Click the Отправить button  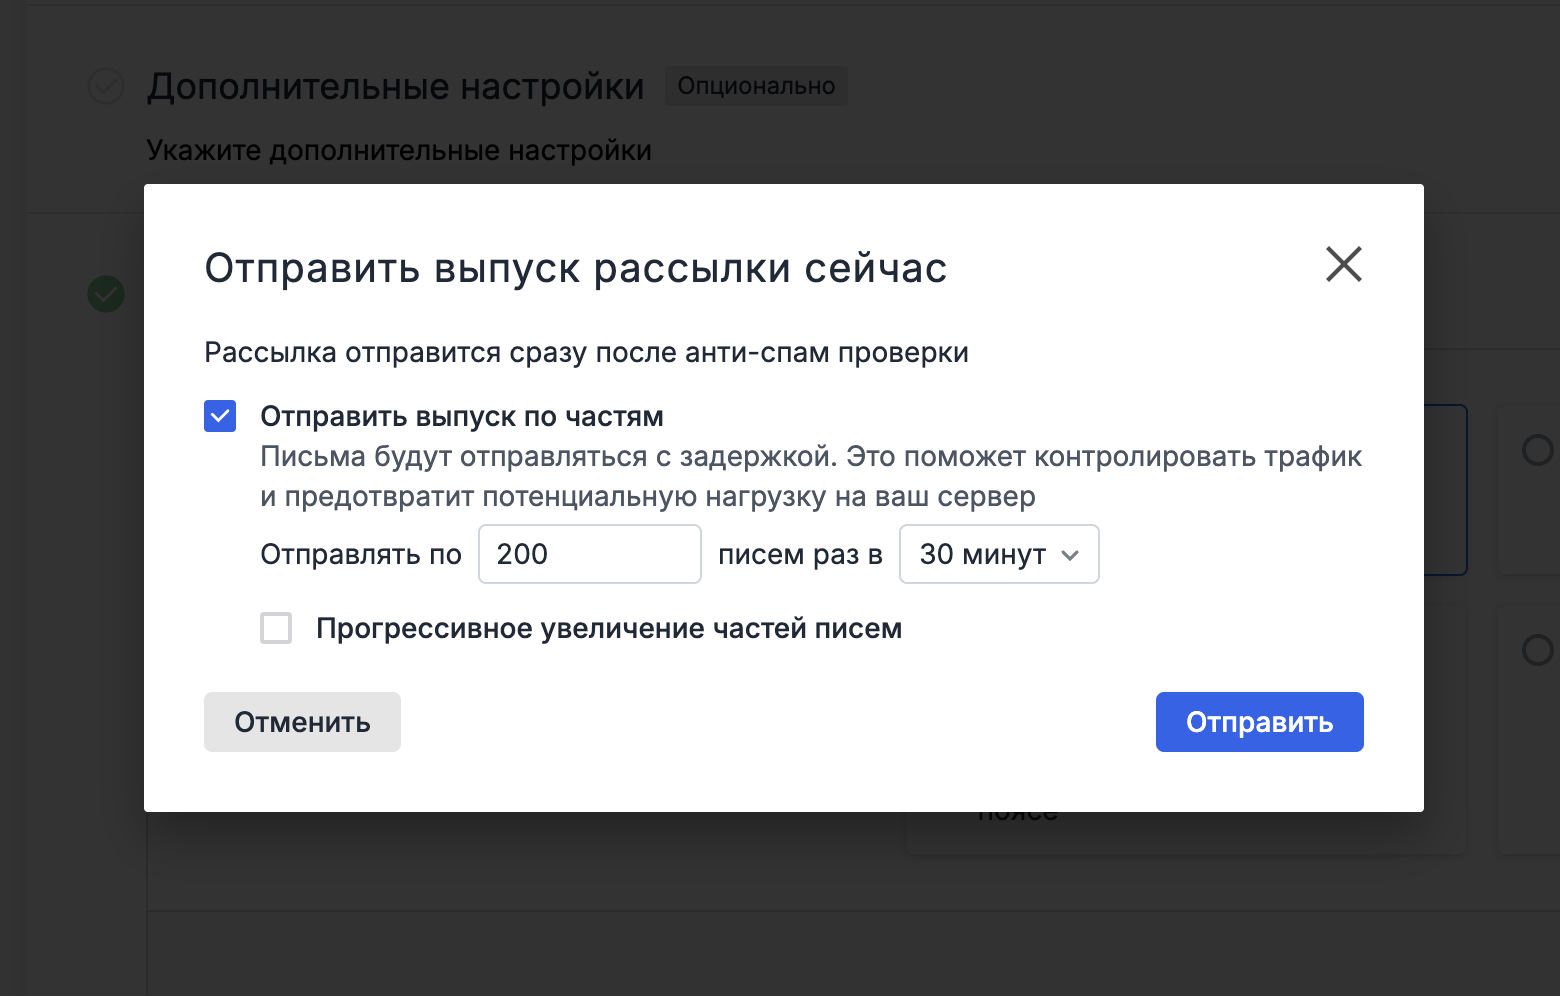1259,722
